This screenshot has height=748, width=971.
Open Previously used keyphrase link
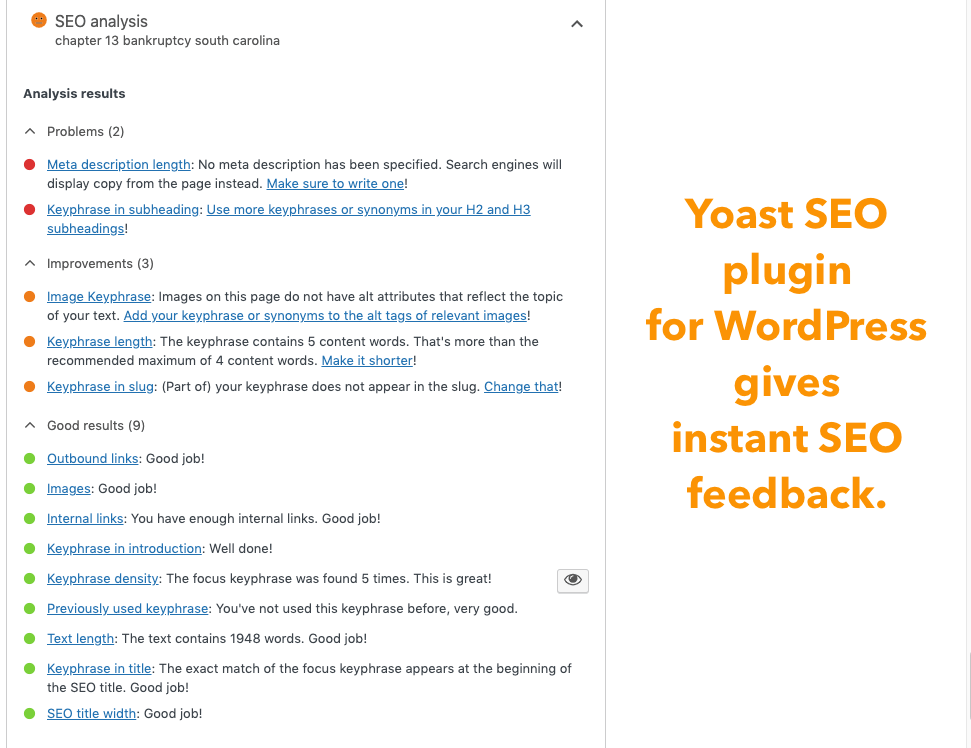click(128, 609)
